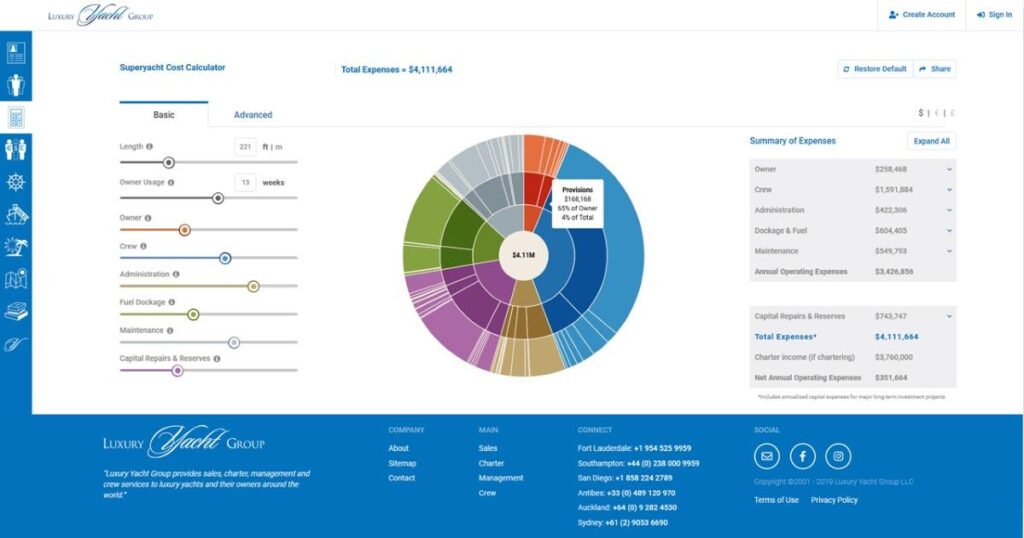Click the ship's wheel sidebar icon
1024x538 pixels.
tap(16, 182)
